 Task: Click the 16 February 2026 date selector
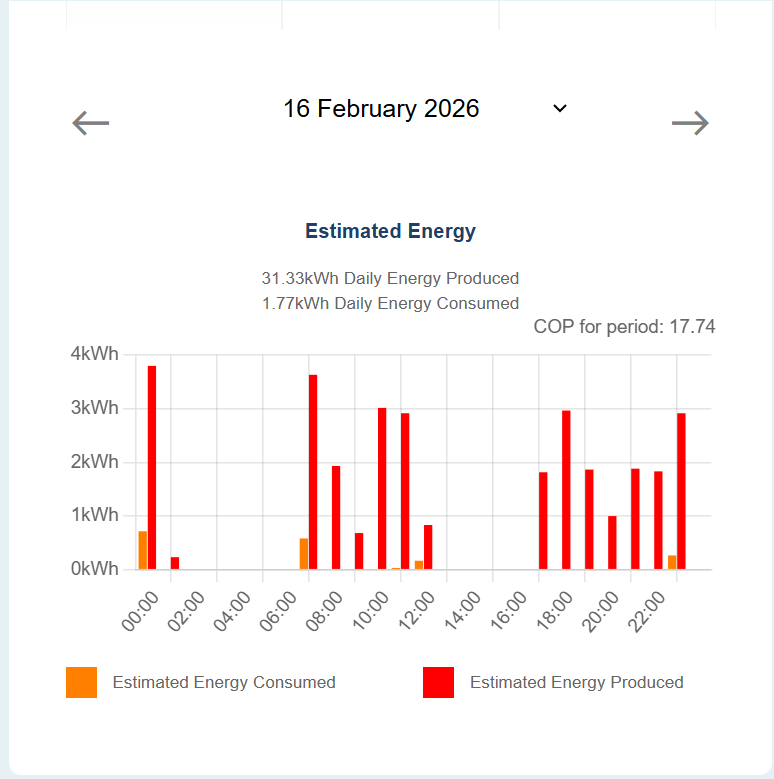[381, 109]
